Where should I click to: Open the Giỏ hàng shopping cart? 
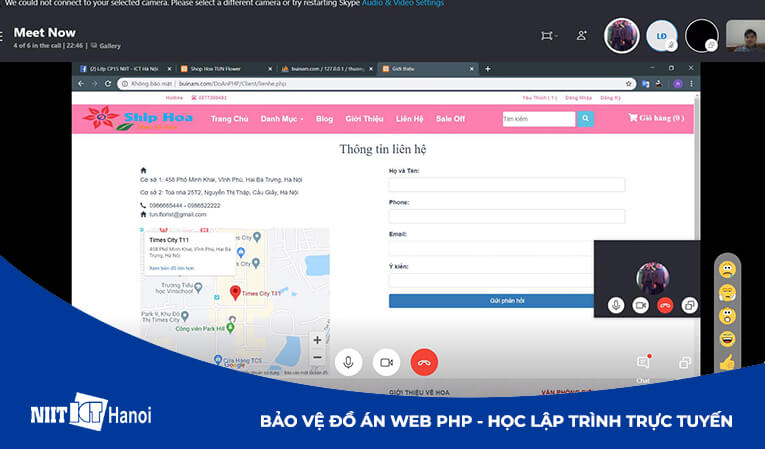tap(656, 118)
